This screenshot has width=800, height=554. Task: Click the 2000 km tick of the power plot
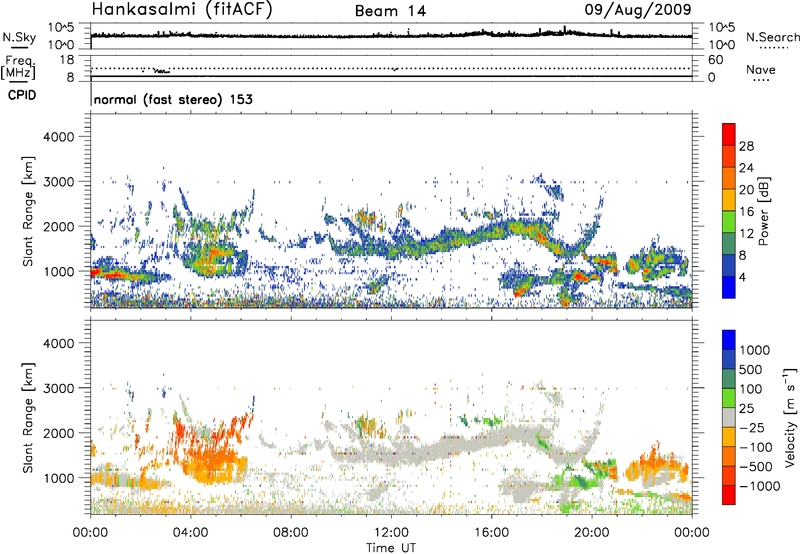[x=58, y=226]
